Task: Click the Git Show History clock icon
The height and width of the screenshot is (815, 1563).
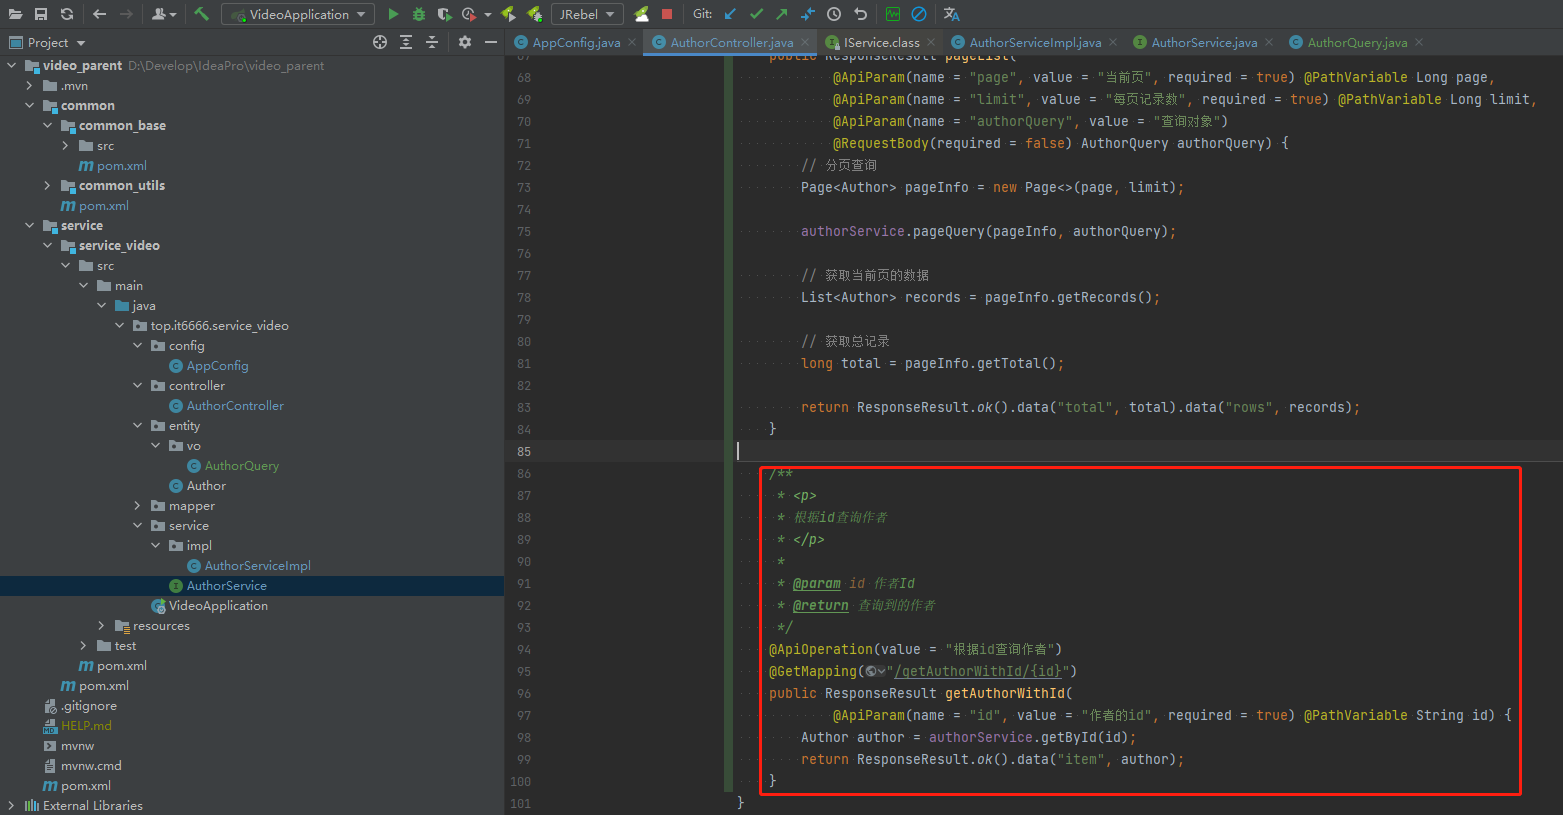Action: click(x=834, y=14)
